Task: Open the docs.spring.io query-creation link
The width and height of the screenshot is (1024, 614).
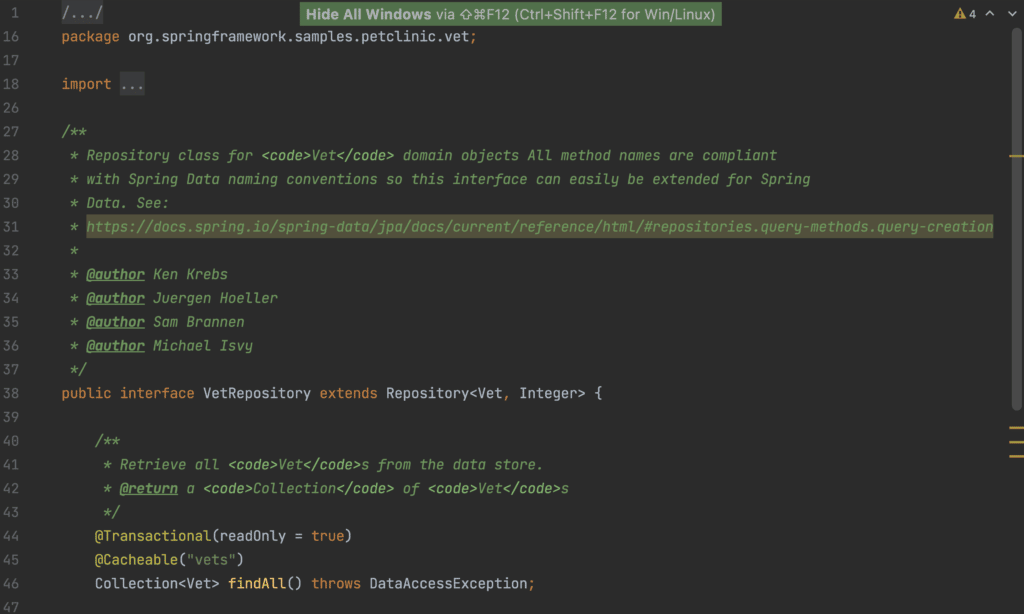Action: point(539,227)
